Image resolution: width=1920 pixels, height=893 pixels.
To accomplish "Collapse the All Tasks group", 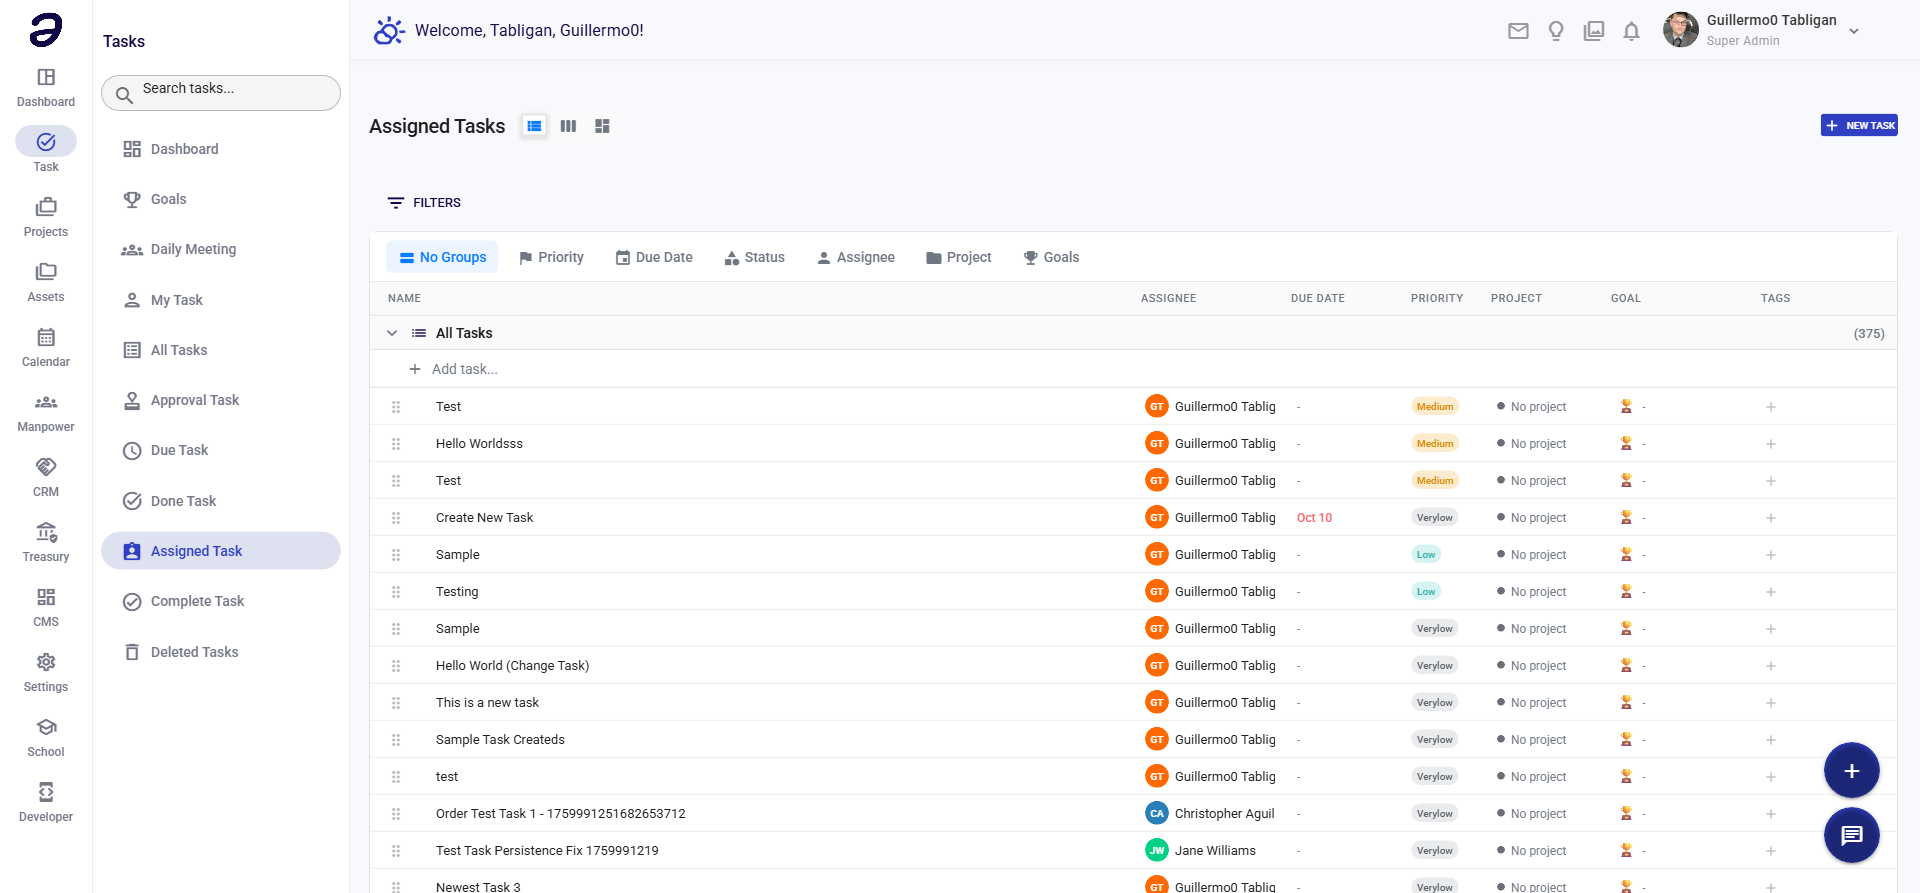I will [392, 333].
